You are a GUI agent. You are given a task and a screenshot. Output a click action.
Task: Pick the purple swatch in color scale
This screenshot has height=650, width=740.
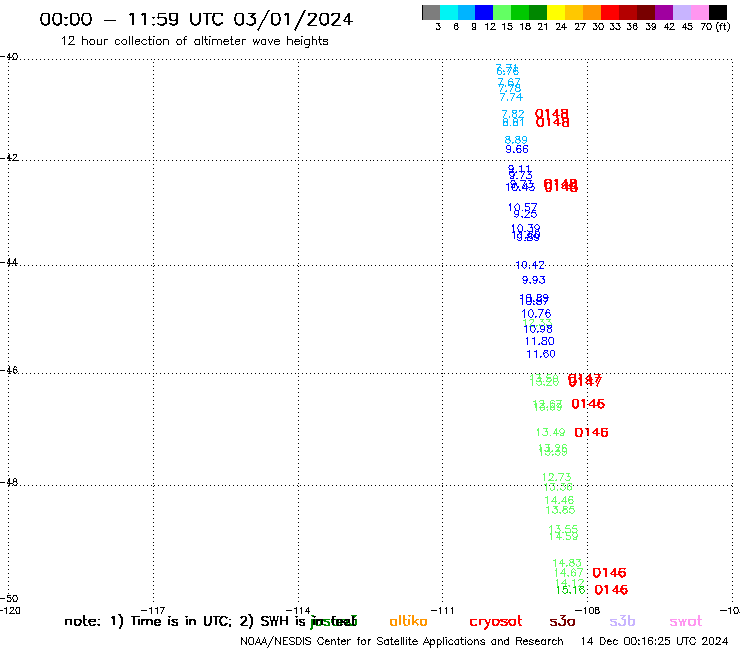(x=664, y=12)
